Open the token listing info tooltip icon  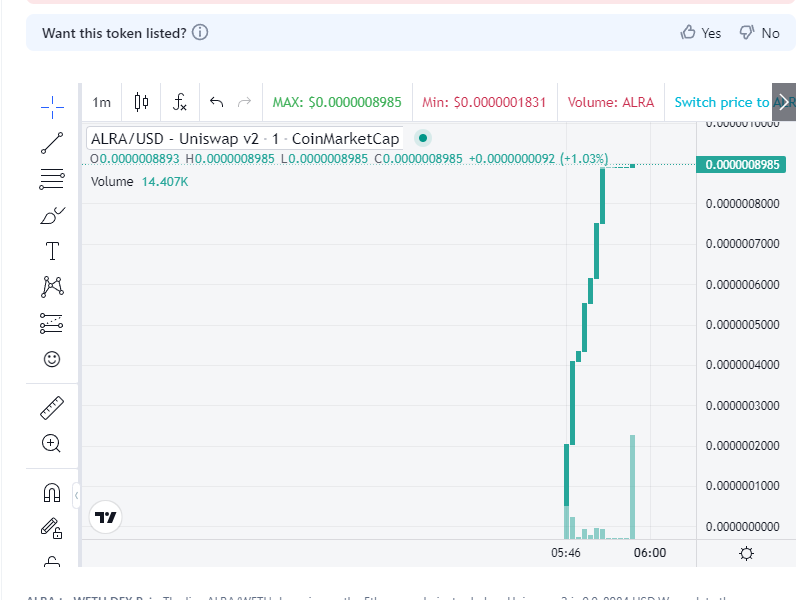pyautogui.click(x=200, y=33)
